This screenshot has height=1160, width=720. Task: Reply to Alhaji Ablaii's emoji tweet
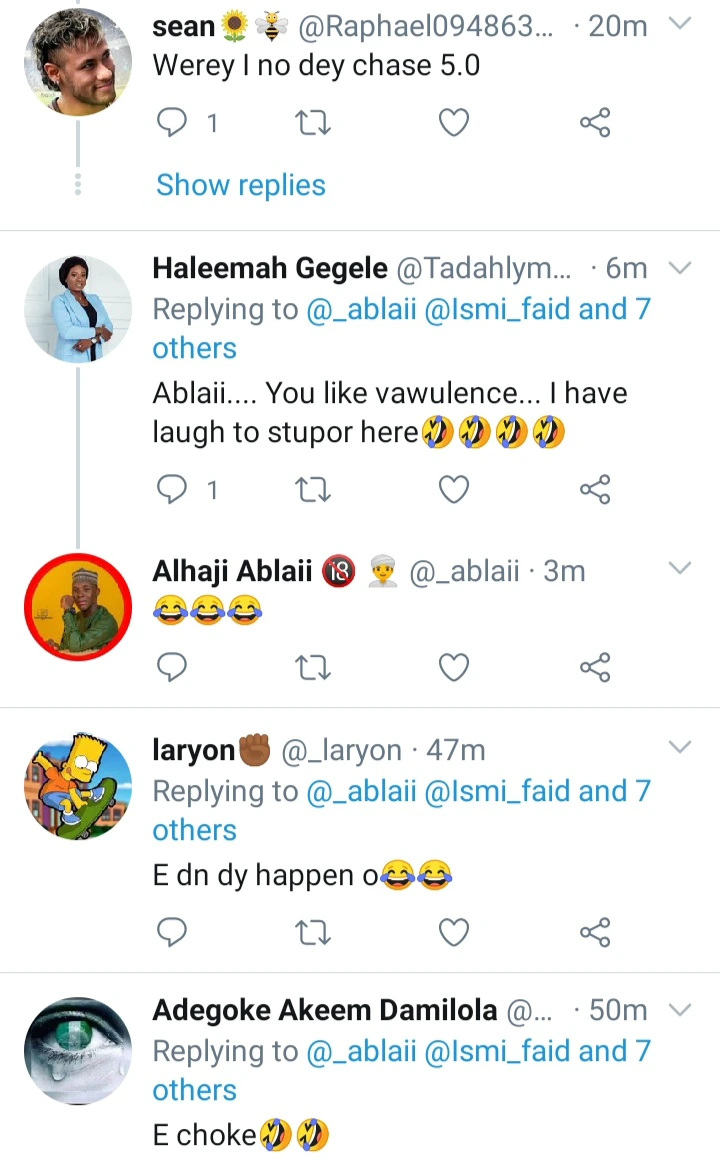173,667
